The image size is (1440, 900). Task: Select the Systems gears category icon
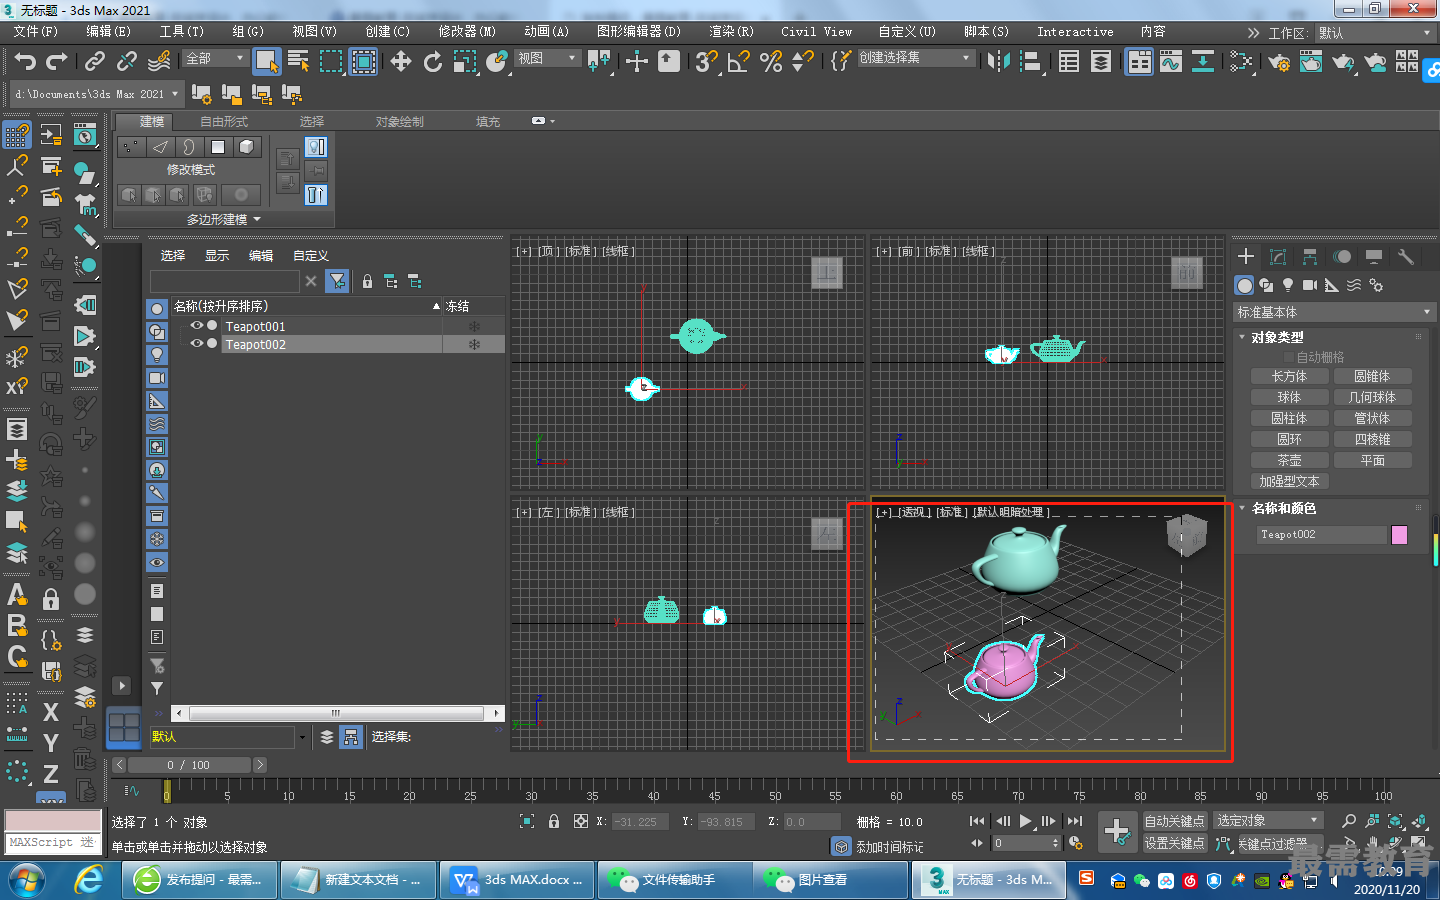(1376, 285)
